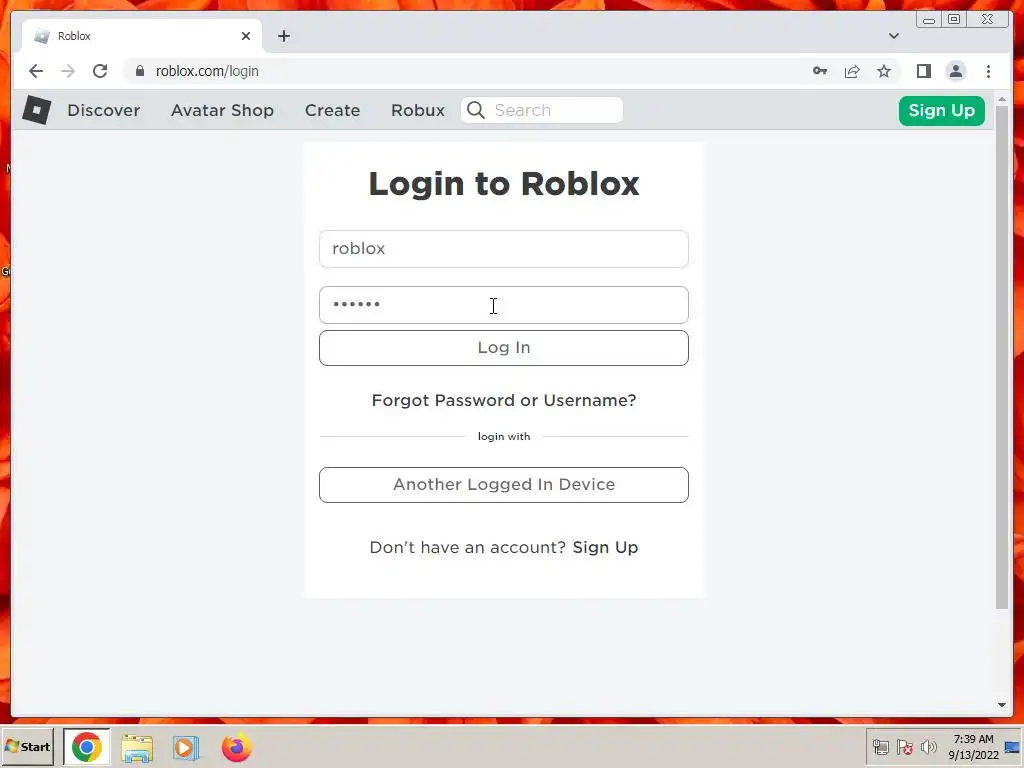This screenshot has width=1024, height=768.
Task: Close the Roblox tab
Action: 246,36
